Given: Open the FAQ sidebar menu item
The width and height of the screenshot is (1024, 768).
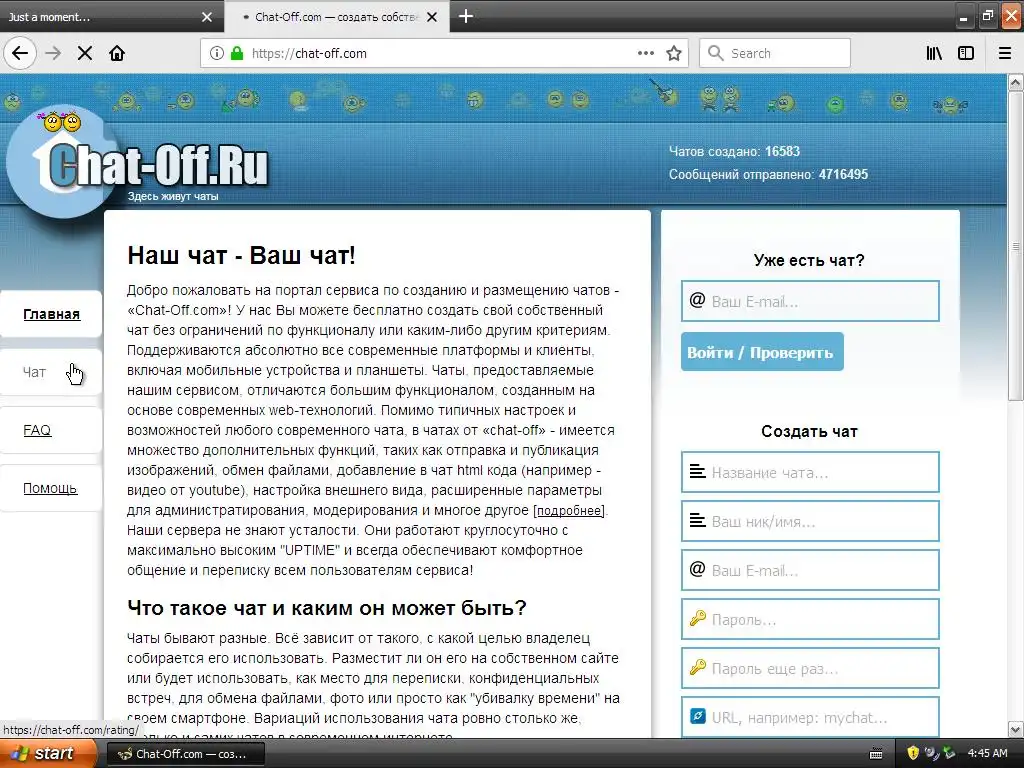Looking at the screenshot, I should (x=37, y=430).
